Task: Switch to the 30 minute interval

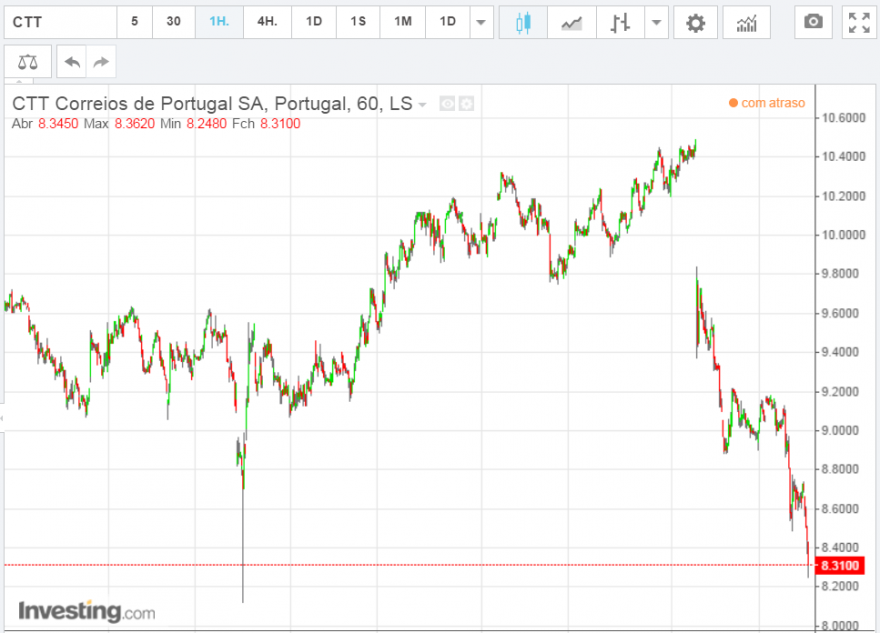Action: coord(173,22)
